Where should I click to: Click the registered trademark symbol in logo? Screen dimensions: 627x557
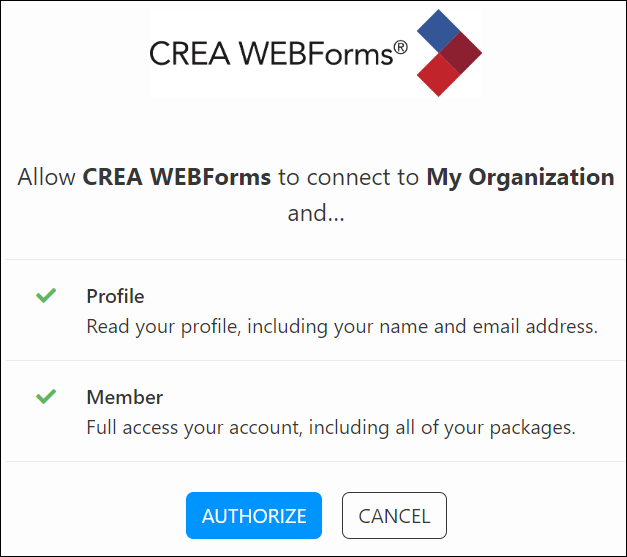(400, 45)
